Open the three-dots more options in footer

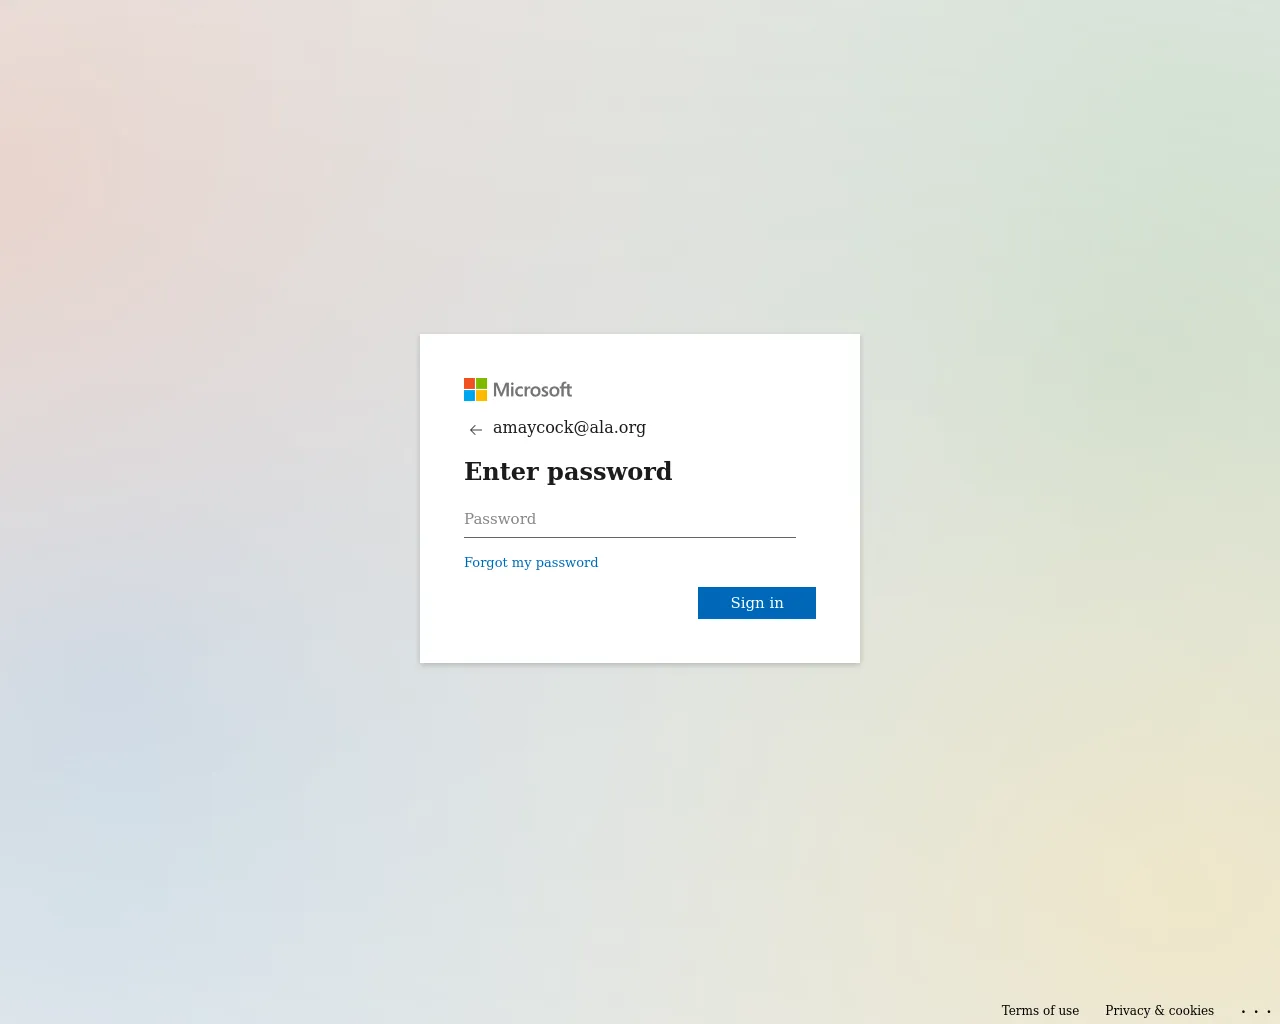click(x=1256, y=1011)
